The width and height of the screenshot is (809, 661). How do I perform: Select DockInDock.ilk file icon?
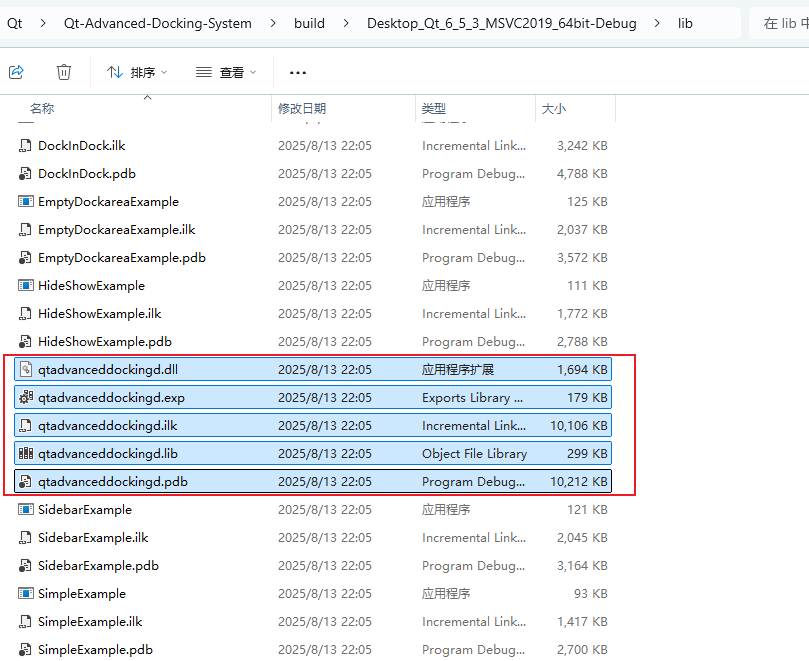tap(25, 146)
